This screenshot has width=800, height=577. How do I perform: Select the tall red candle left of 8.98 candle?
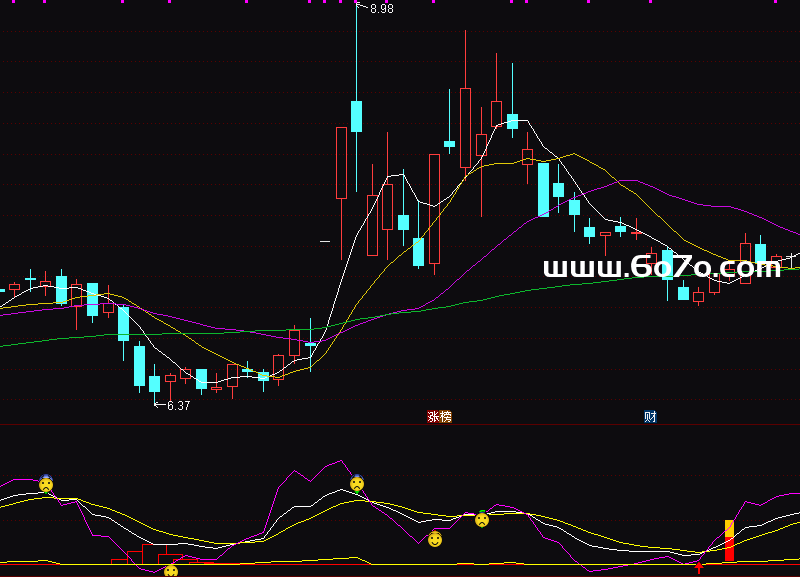click(341, 162)
